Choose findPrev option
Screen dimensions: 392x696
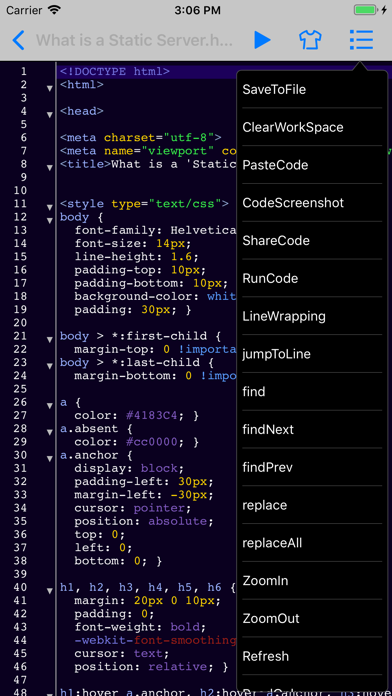point(312,467)
